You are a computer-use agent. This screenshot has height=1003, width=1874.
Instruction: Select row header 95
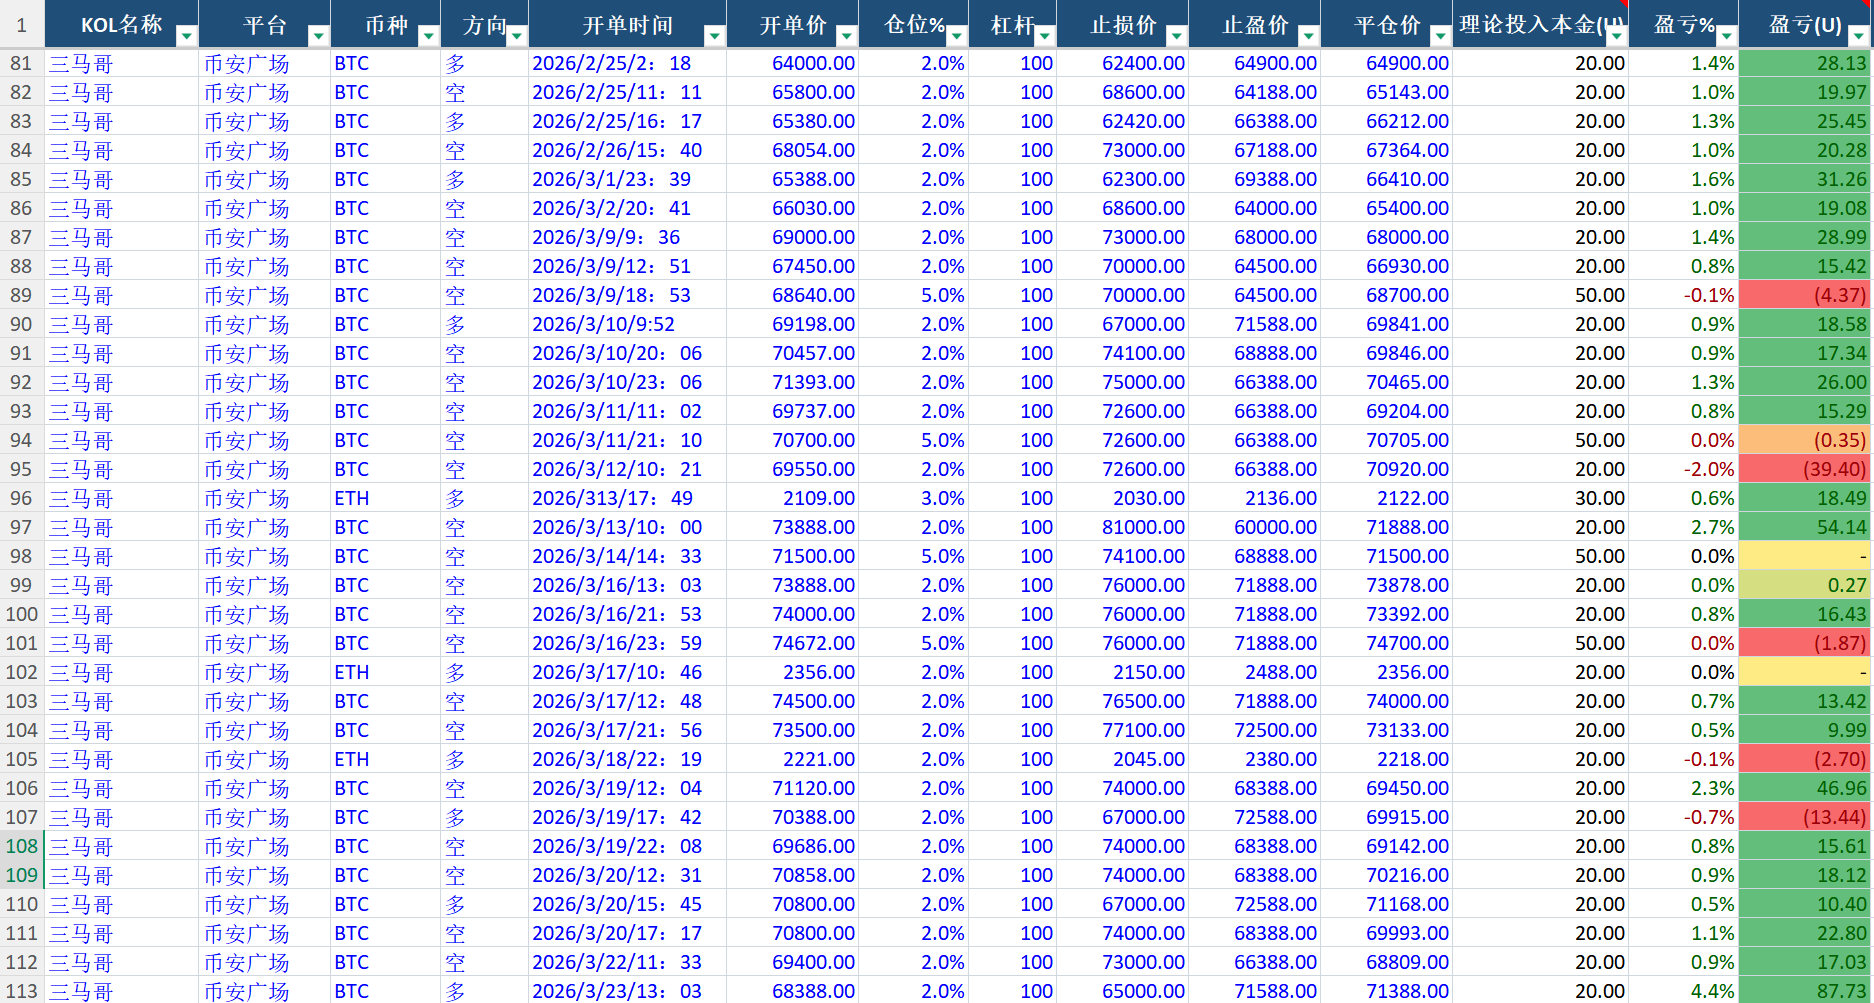click(21, 469)
